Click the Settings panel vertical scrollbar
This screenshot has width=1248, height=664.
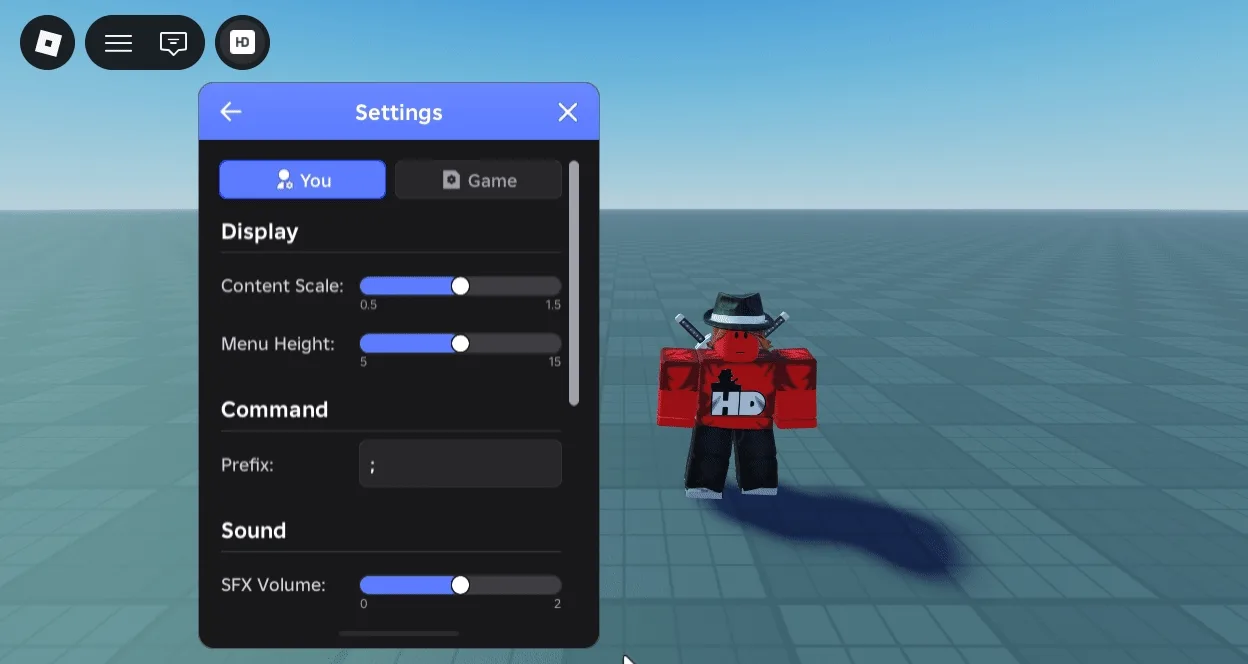click(x=574, y=283)
